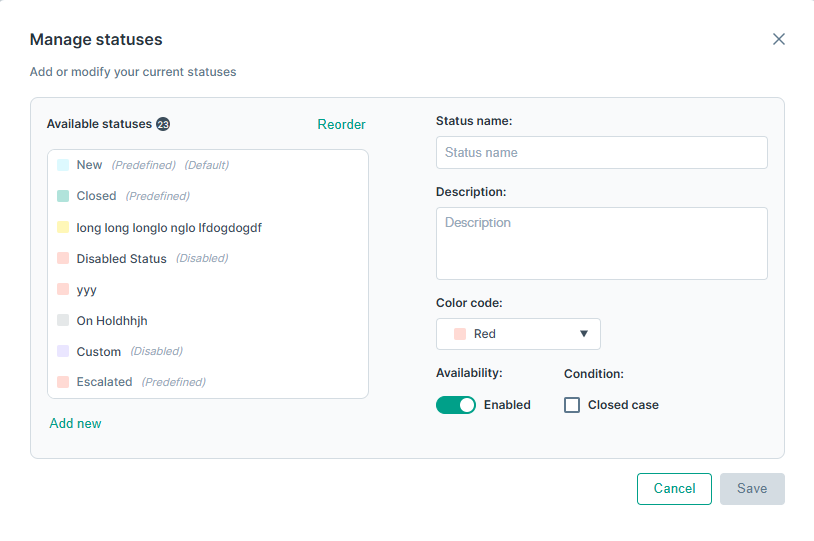This screenshot has width=814, height=541.
Task: Click the grey swatch beside On Holdhhjh
Action: tap(63, 320)
